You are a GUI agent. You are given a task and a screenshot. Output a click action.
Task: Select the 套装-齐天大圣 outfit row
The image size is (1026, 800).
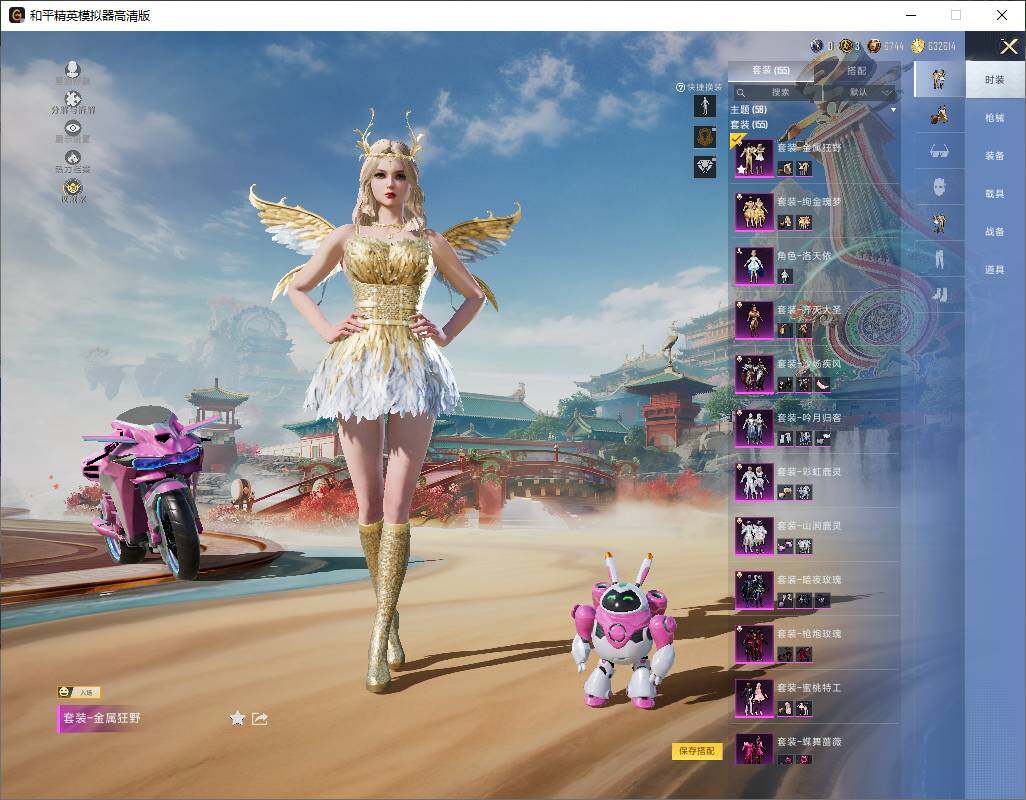pyautogui.click(x=814, y=320)
